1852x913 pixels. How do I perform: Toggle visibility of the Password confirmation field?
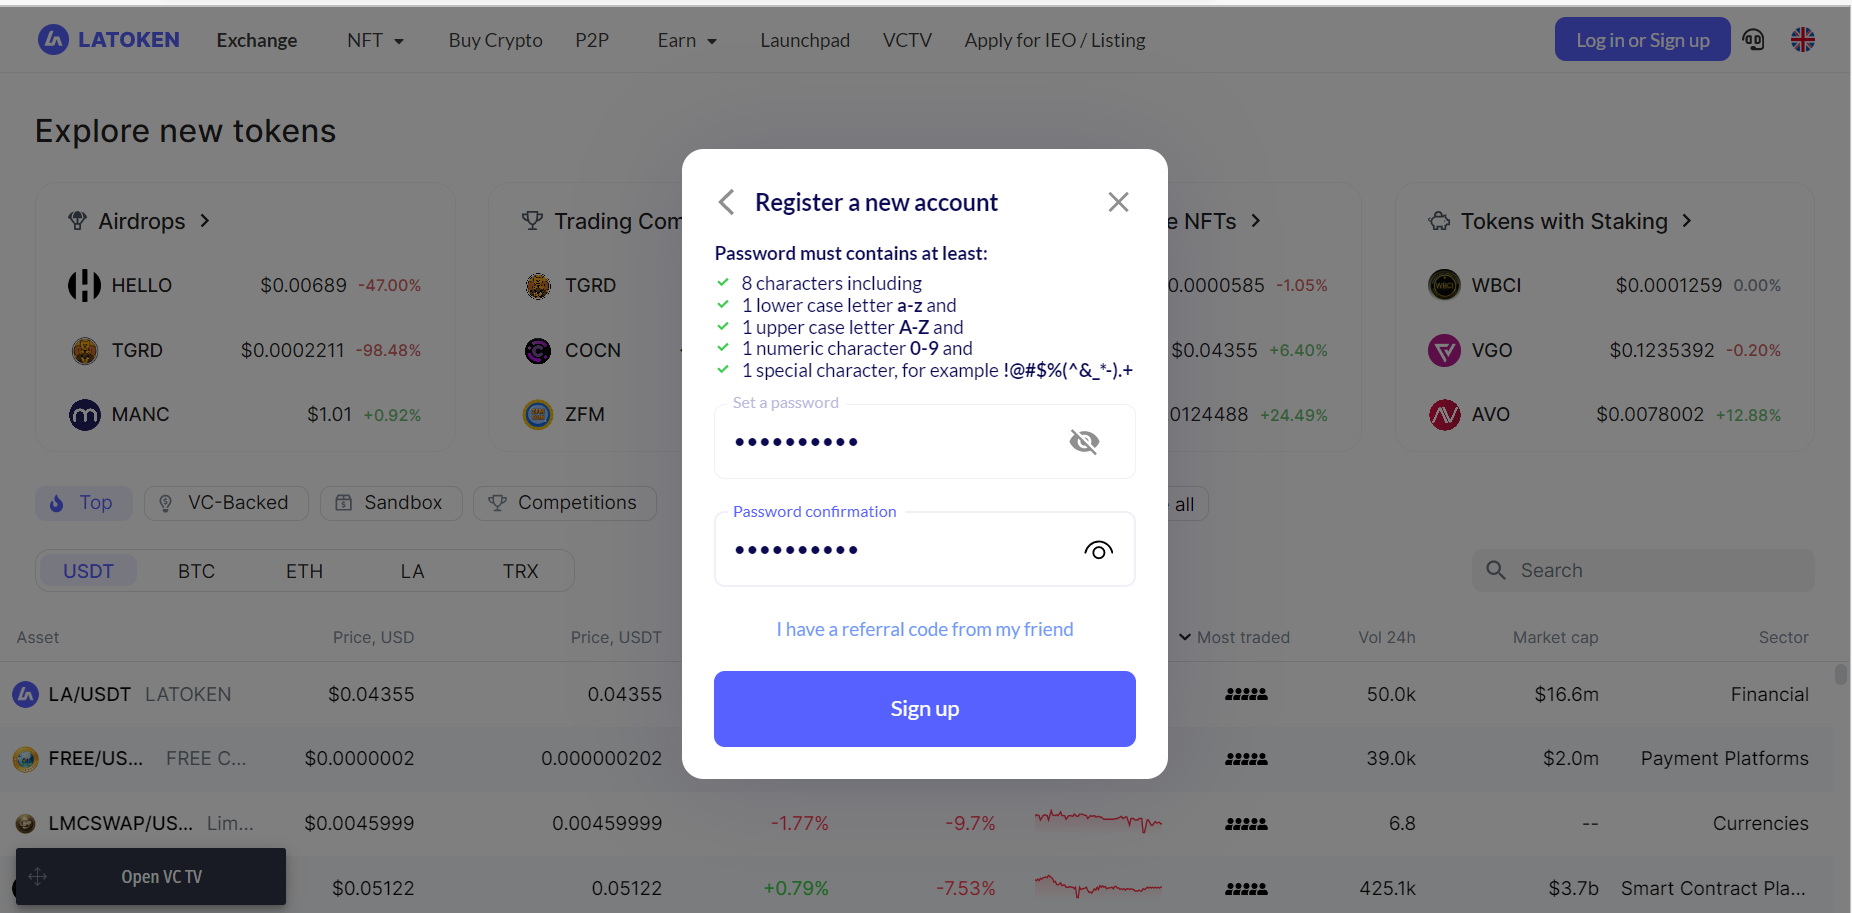pyautogui.click(x=1098, y=550)
